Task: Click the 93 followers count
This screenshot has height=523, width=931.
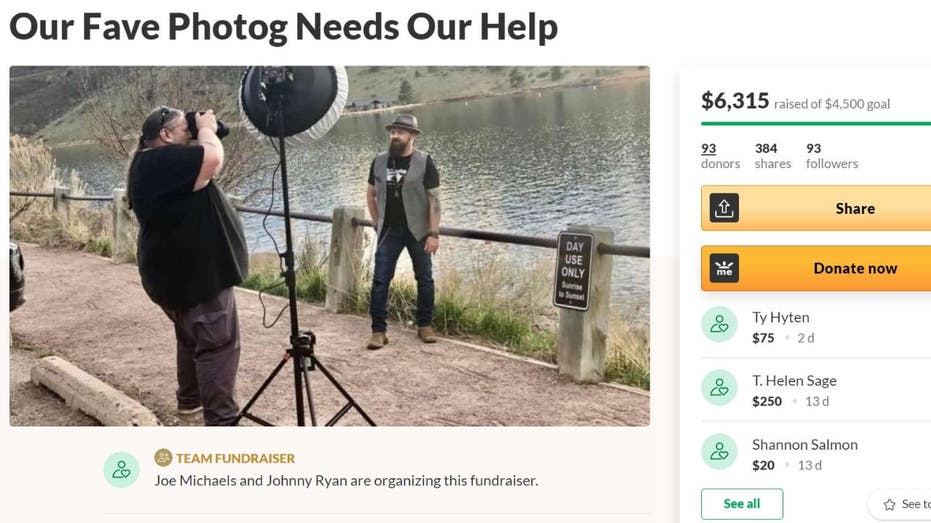Action: point(832,156)
